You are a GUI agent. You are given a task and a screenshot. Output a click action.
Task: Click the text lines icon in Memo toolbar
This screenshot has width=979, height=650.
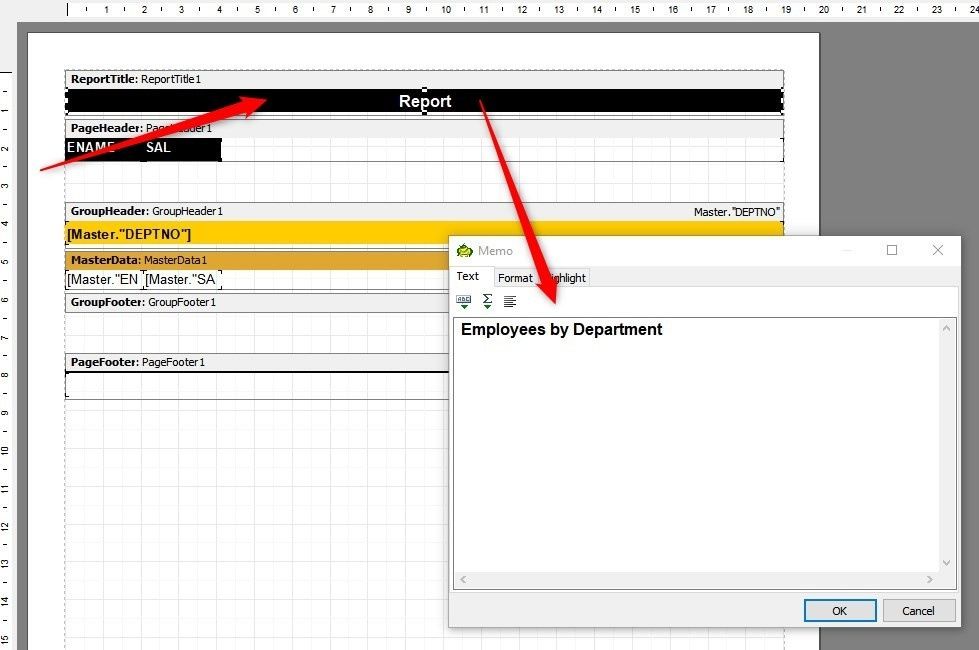[x=510, y=300]
